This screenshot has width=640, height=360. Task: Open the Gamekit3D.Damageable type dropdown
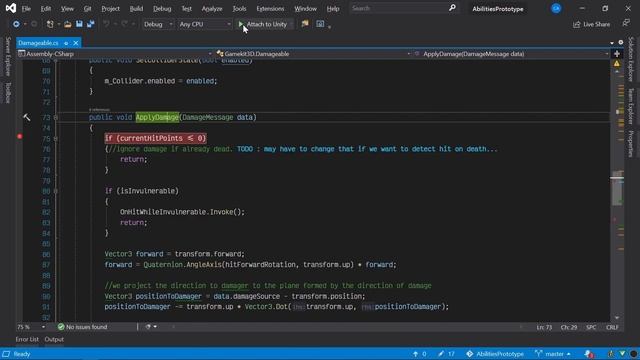313,54
